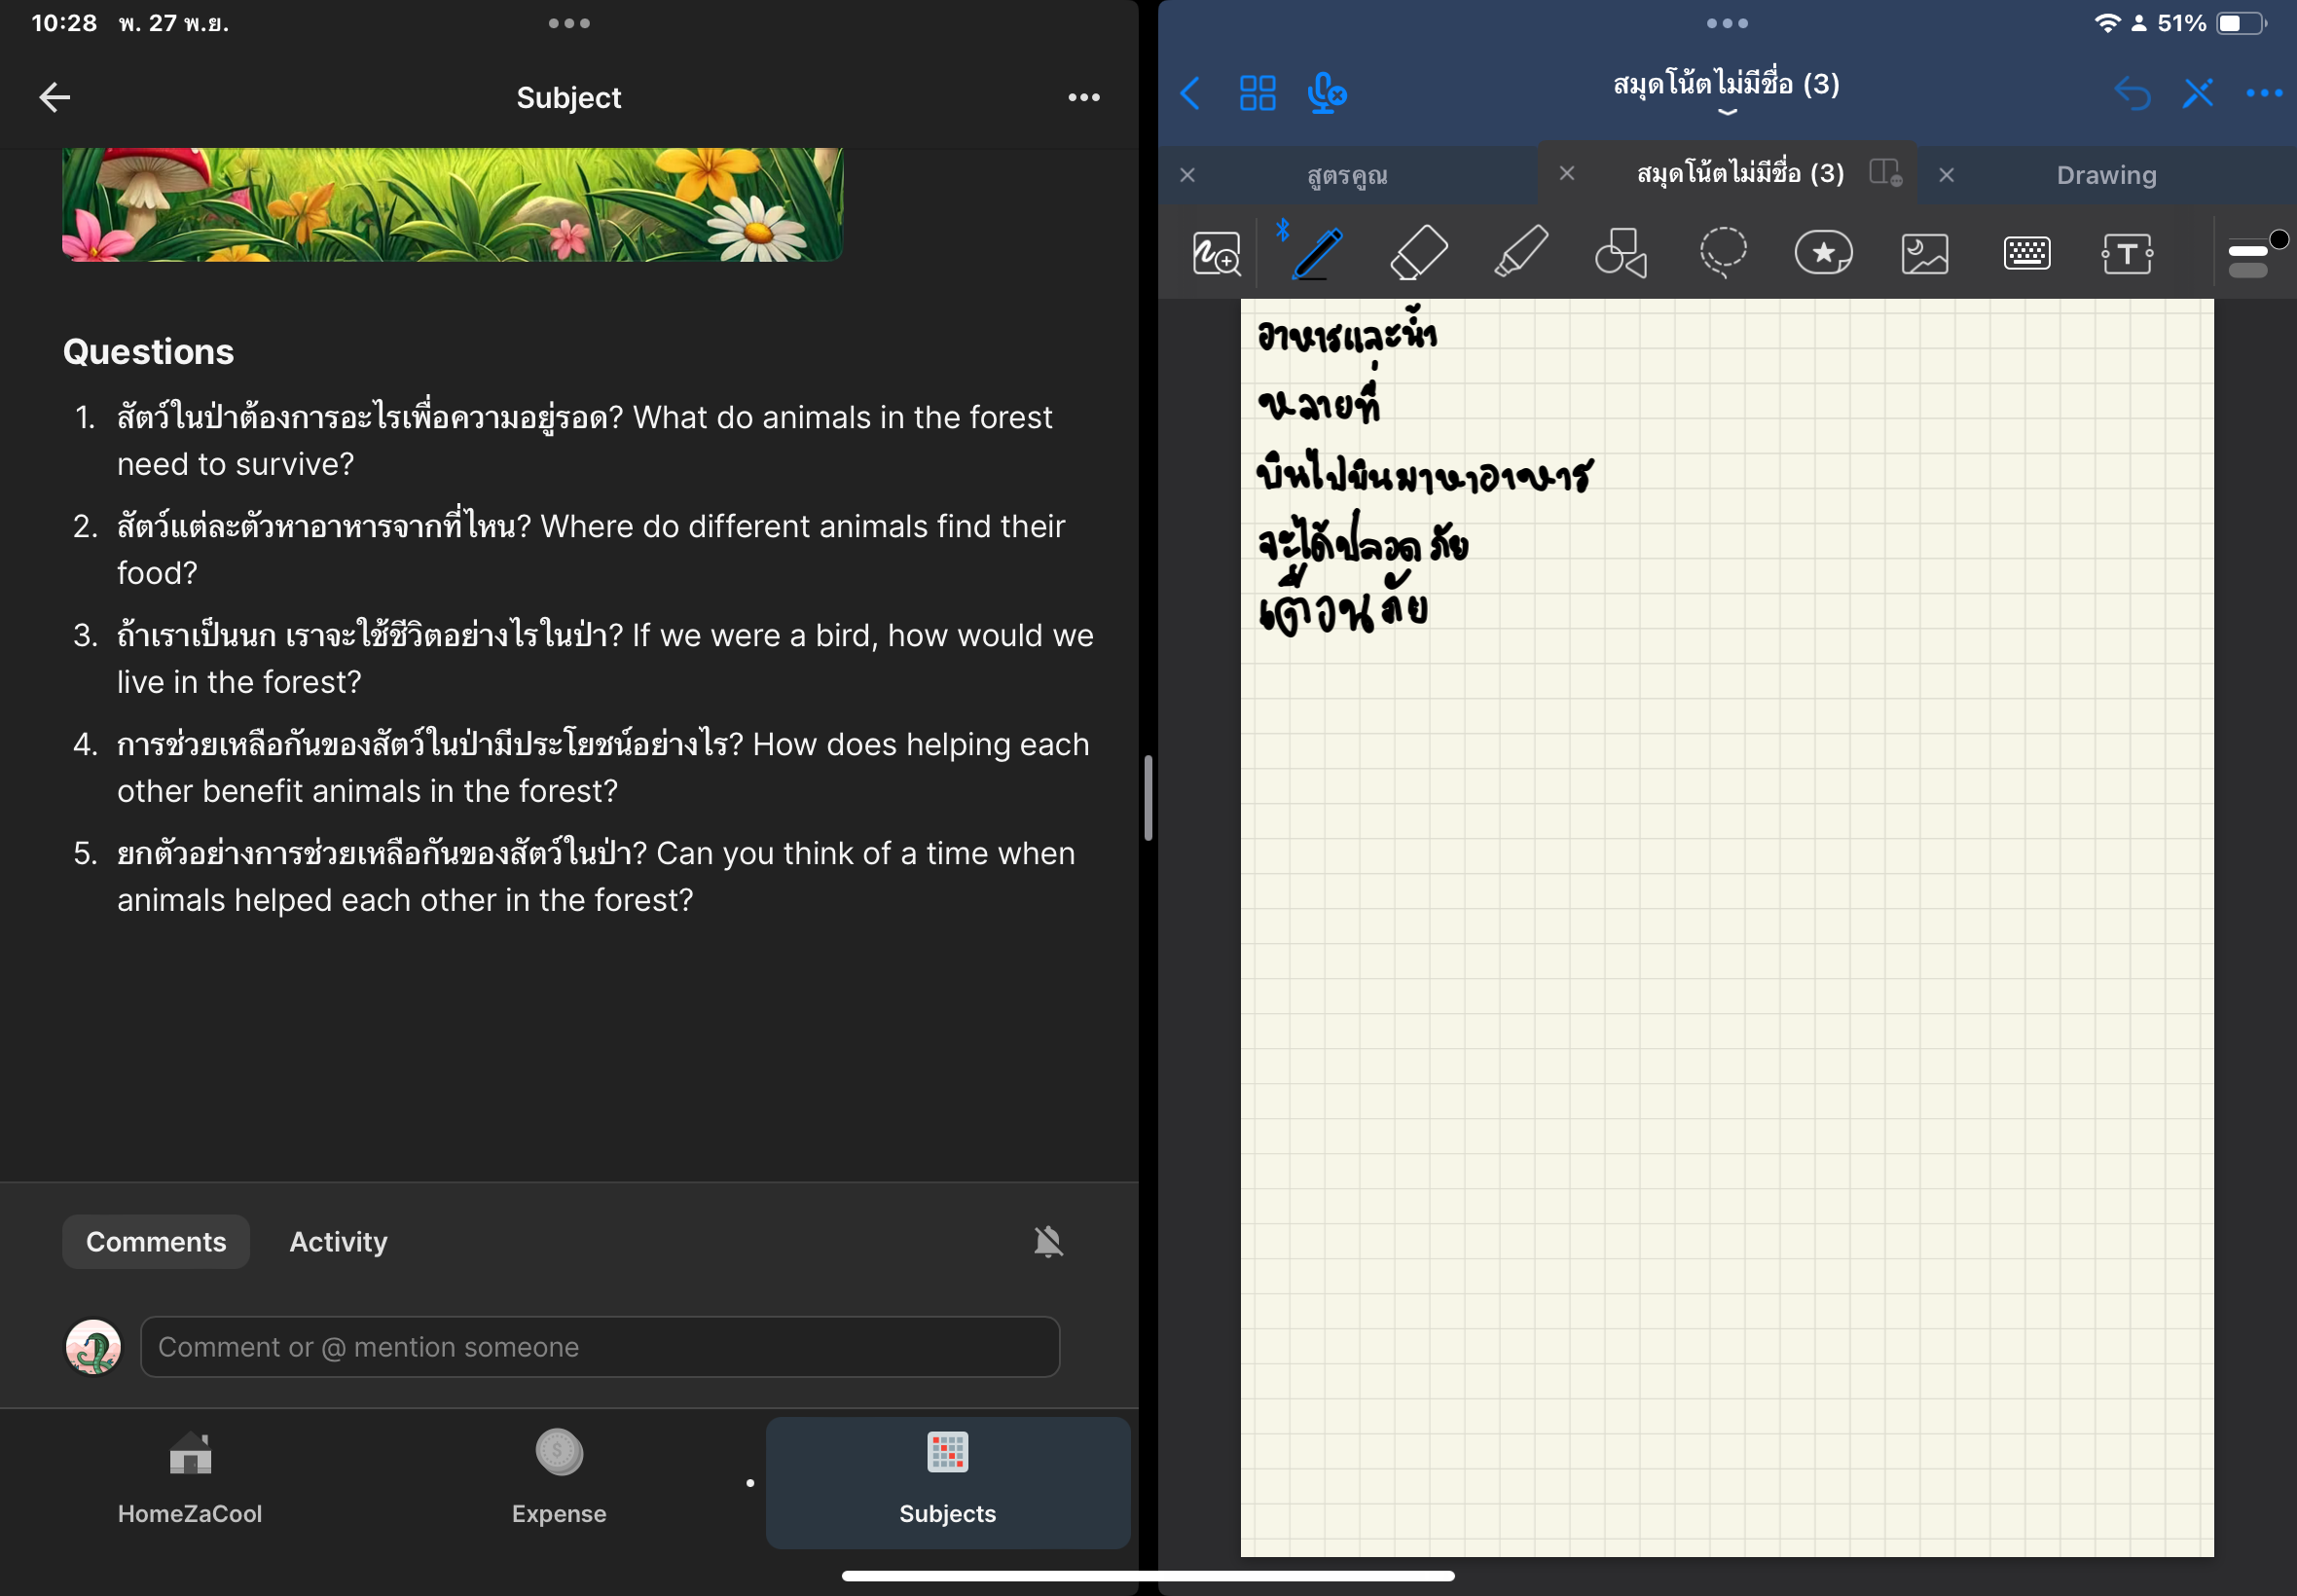Switch to the Drawing document tab
The width and height of the screenshot is (2297, 1596).
[x=2106, y=175]
